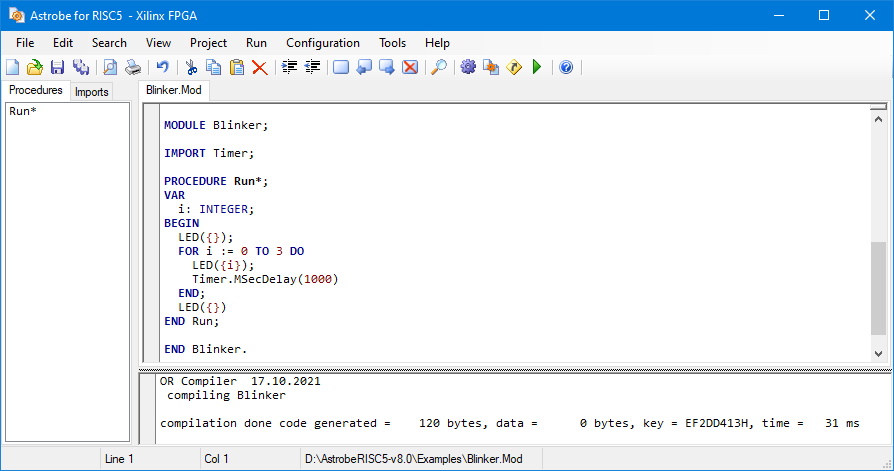Click the Line 1 status bar field
This screenshot has width=894, height=471.
click(x=149, y=459)
